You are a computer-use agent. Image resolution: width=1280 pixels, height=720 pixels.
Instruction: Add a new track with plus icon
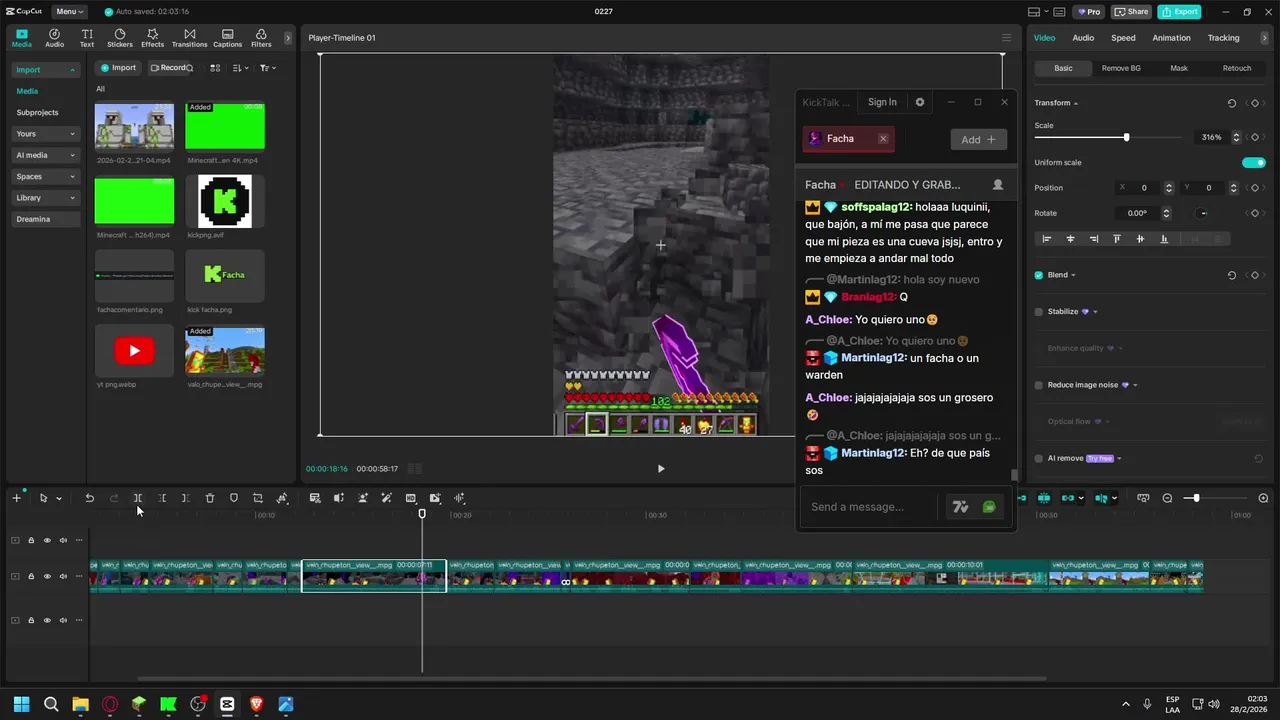coord(16,498)
